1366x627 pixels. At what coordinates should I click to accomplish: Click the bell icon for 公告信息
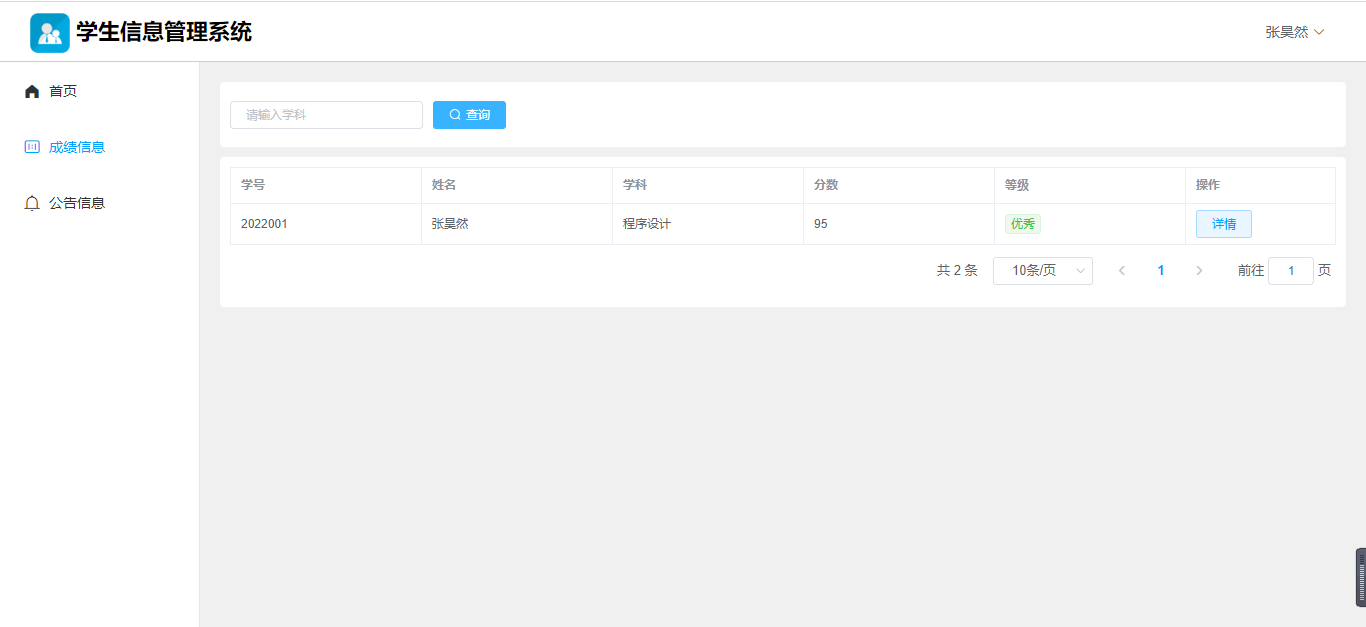click(32, 203)
